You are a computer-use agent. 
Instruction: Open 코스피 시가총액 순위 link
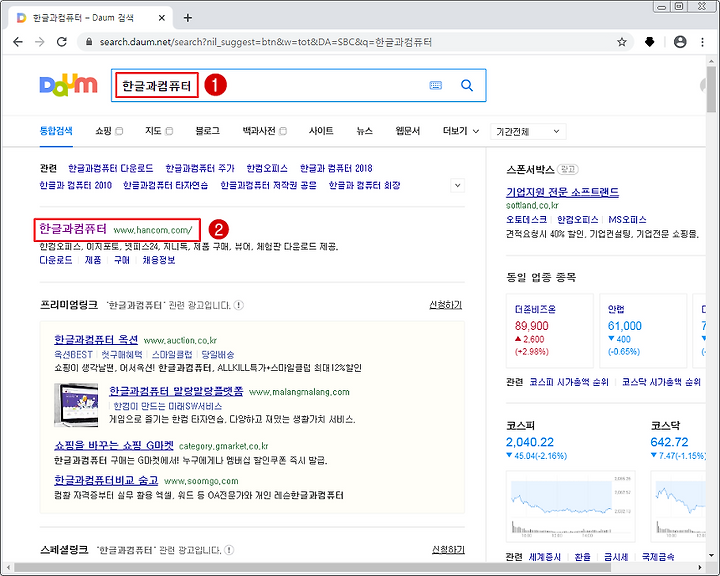pyautogui.click(x=569, y=382)
